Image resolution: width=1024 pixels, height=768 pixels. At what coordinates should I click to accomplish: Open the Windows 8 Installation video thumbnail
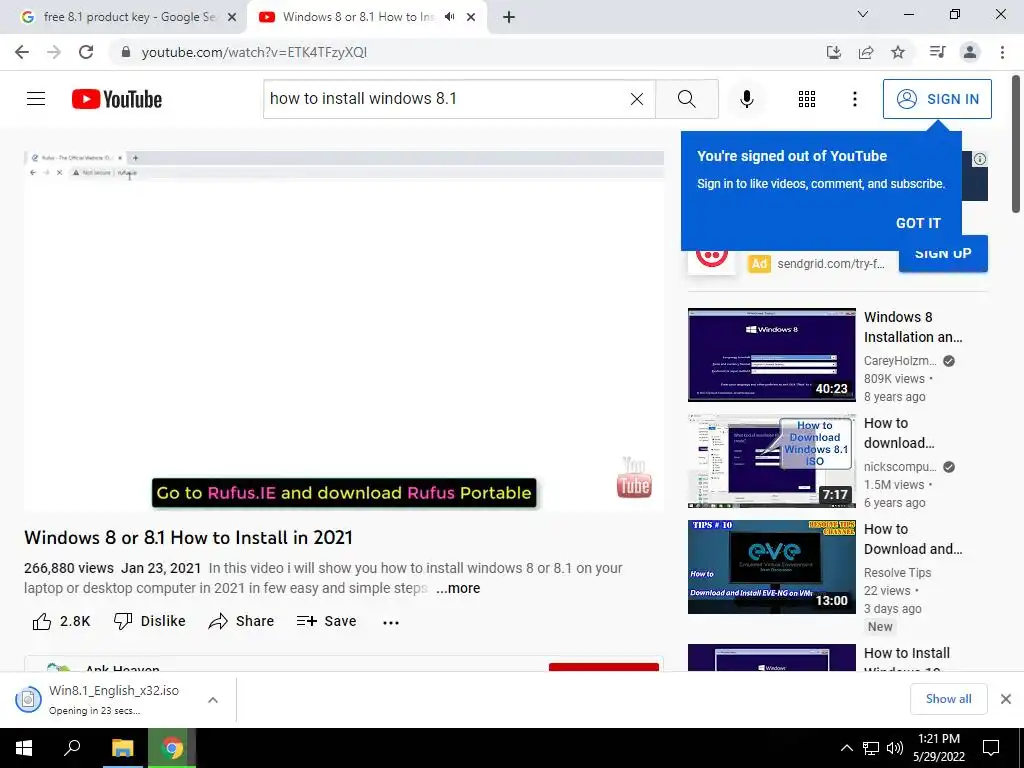click(x=771, y=355)
